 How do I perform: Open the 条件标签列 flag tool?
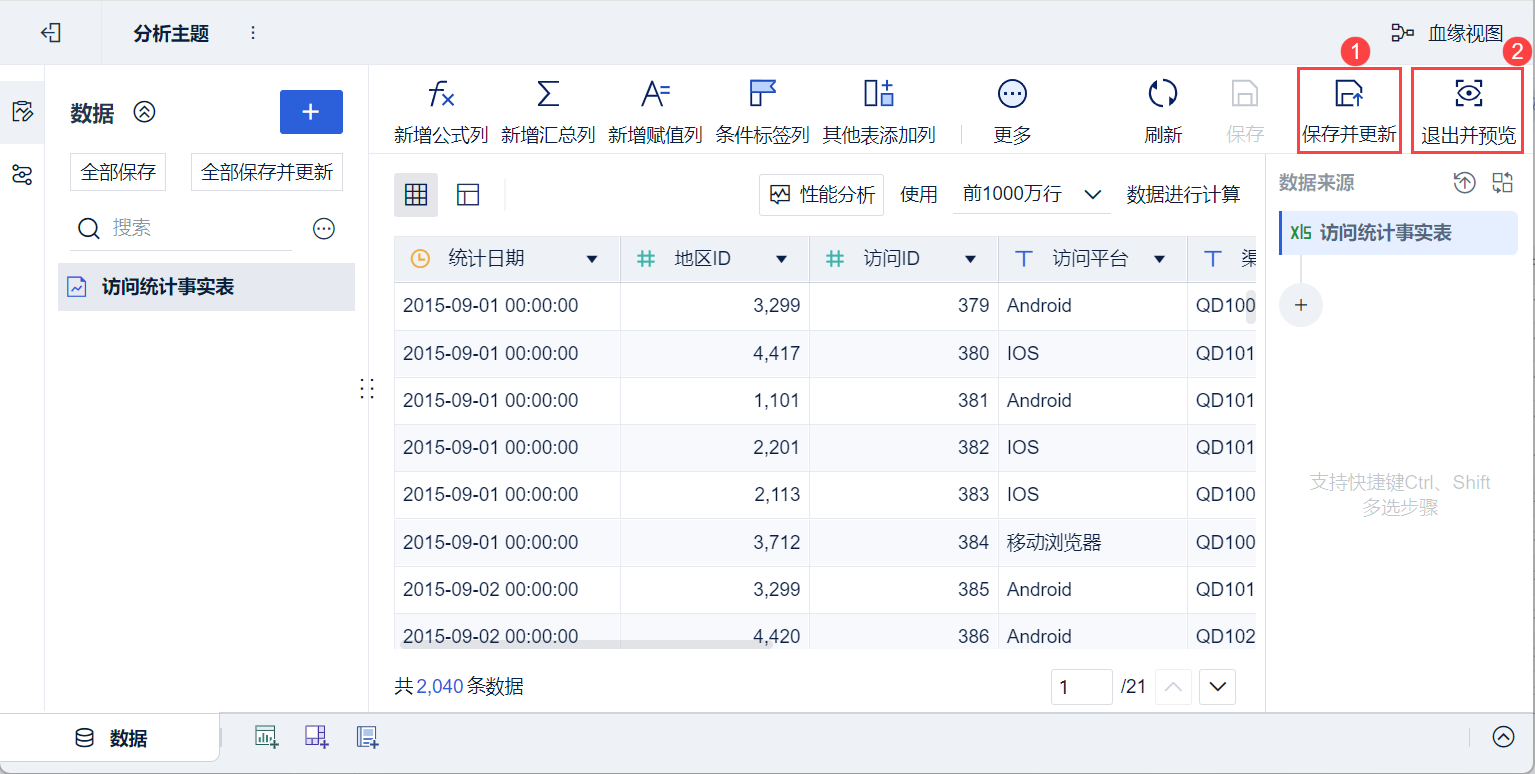click(x=762, y=95)
